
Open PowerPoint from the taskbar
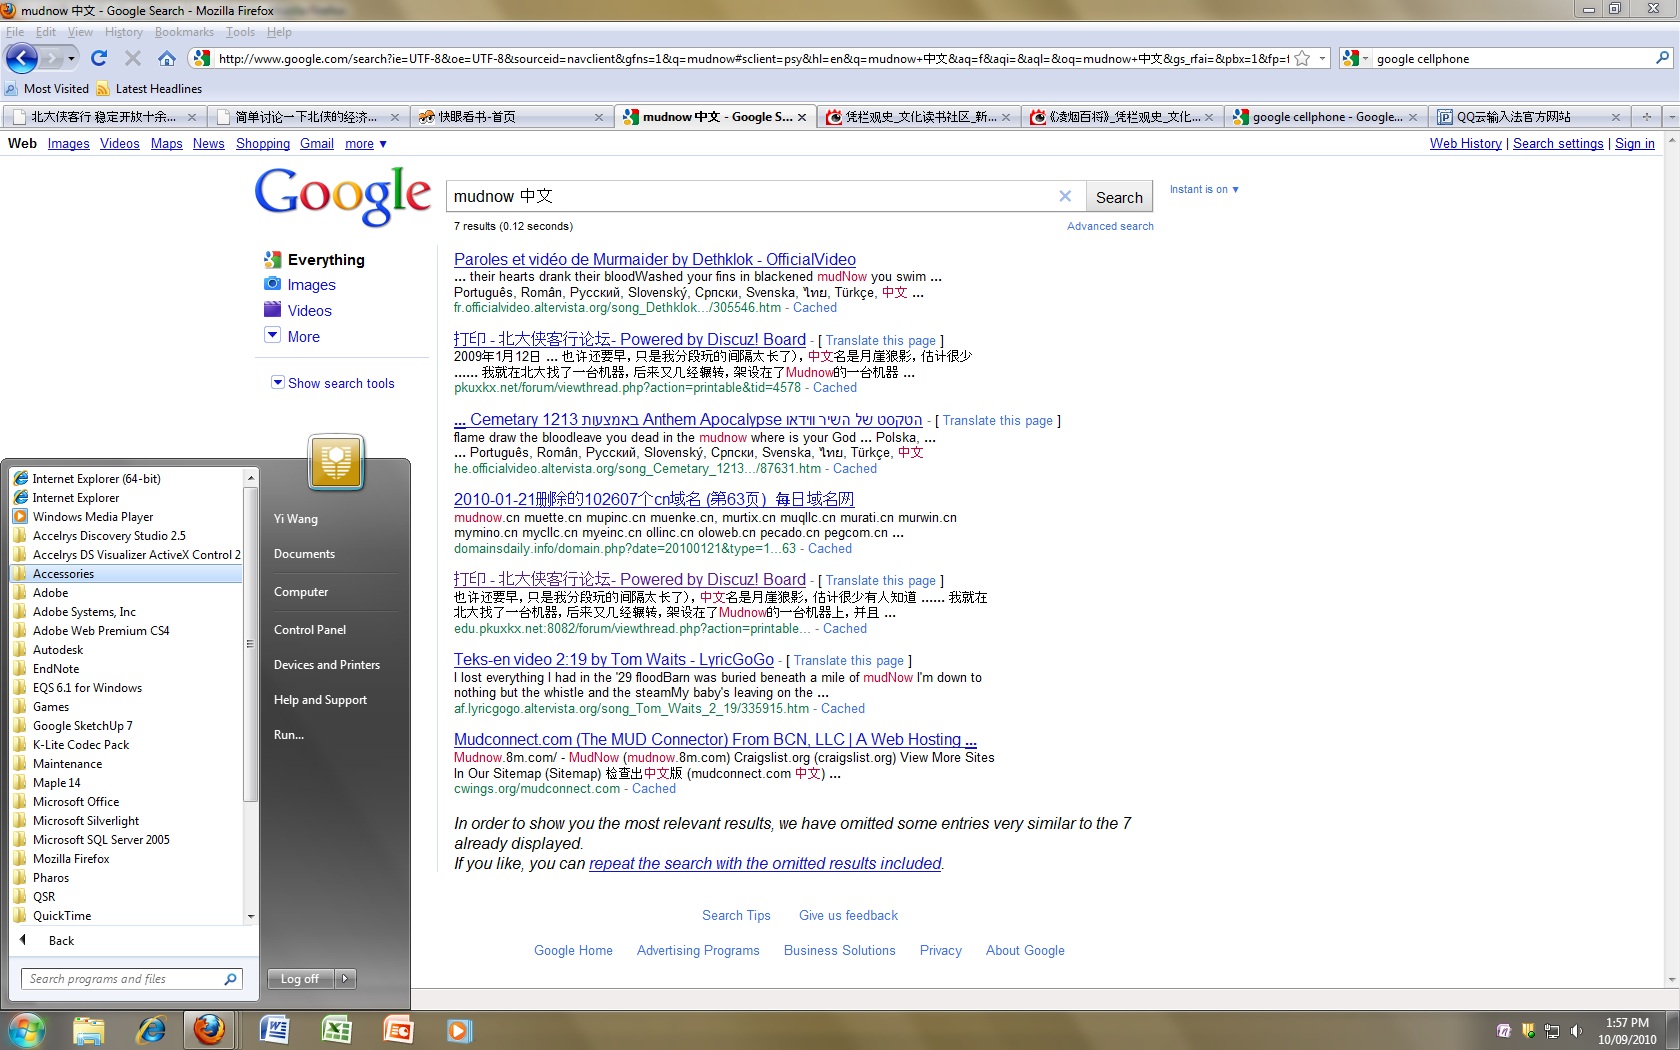point(398,1030)
